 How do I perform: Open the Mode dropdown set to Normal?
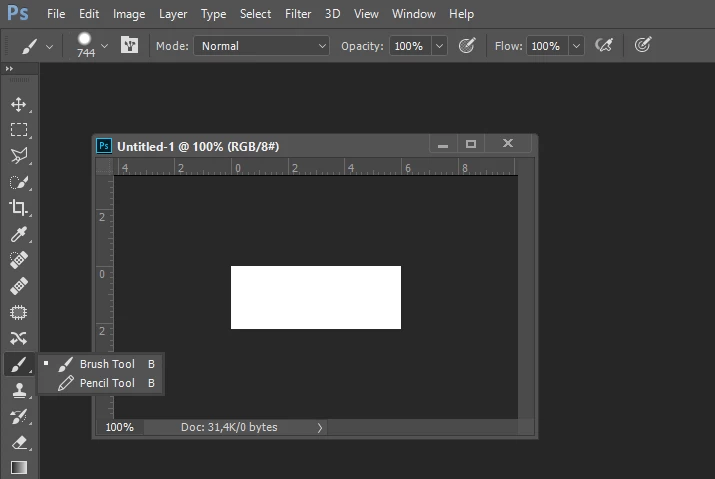tap(261, 46)
